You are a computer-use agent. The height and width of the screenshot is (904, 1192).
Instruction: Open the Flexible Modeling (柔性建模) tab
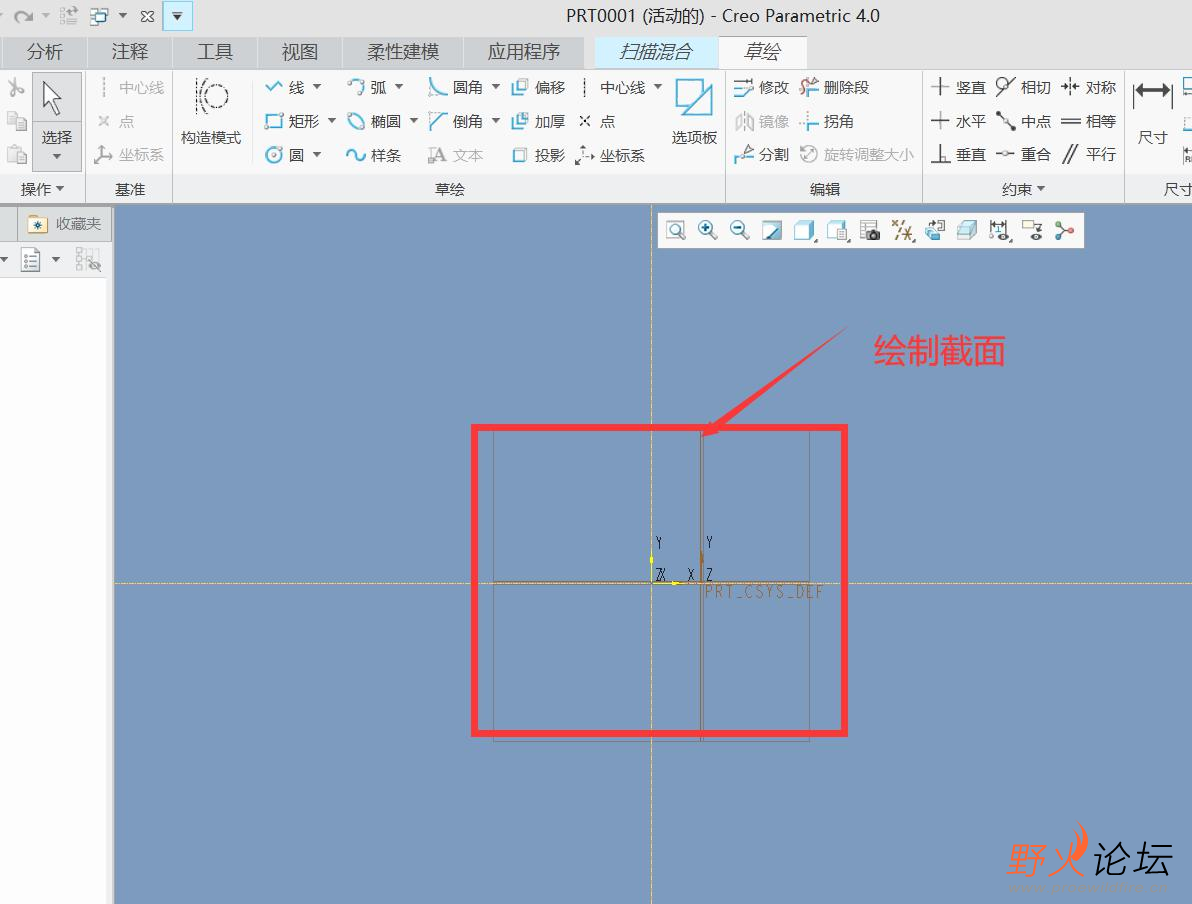(403, 52)
